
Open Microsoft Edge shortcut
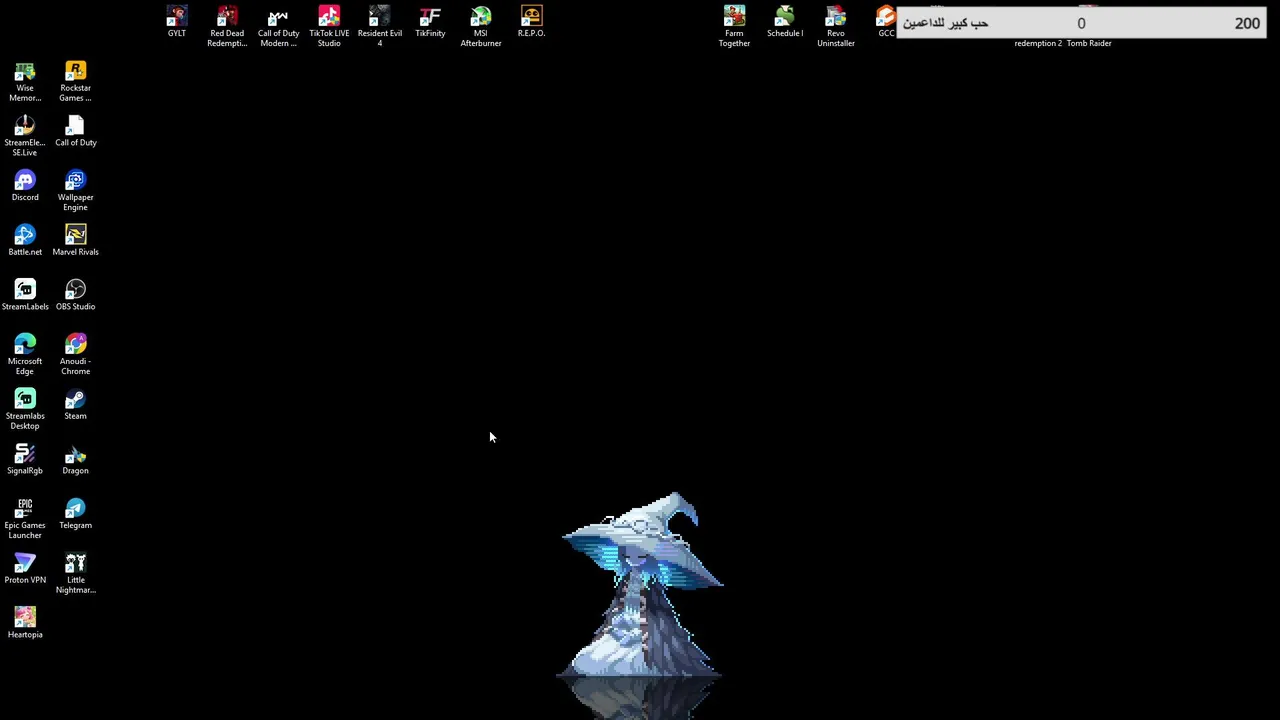pos(25,355)
